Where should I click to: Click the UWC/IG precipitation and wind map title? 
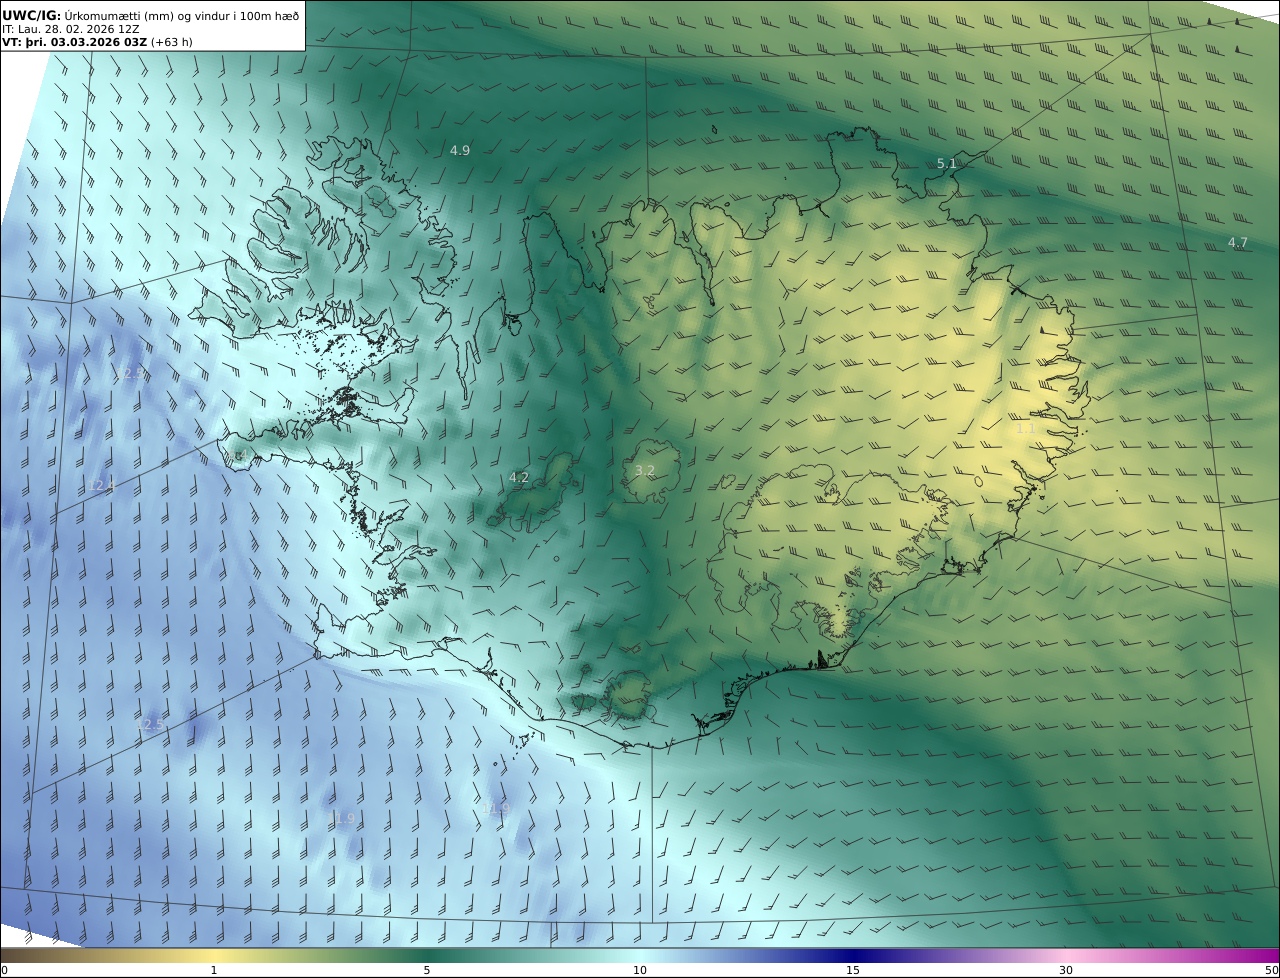click(151, 15)
